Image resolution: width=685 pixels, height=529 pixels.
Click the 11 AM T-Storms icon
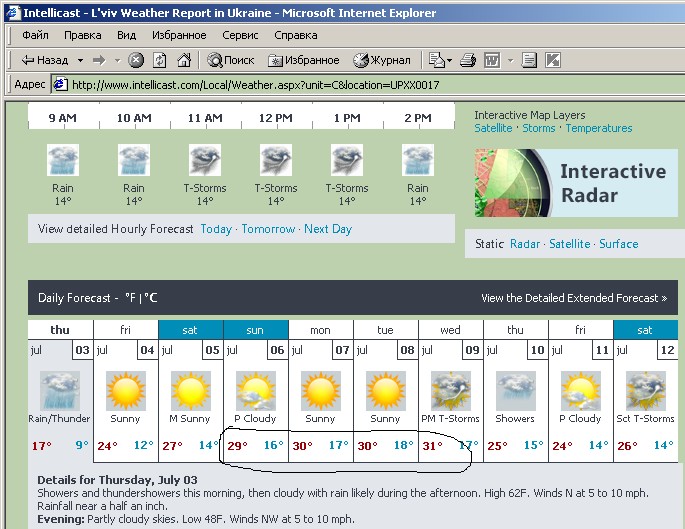[205, 160]
